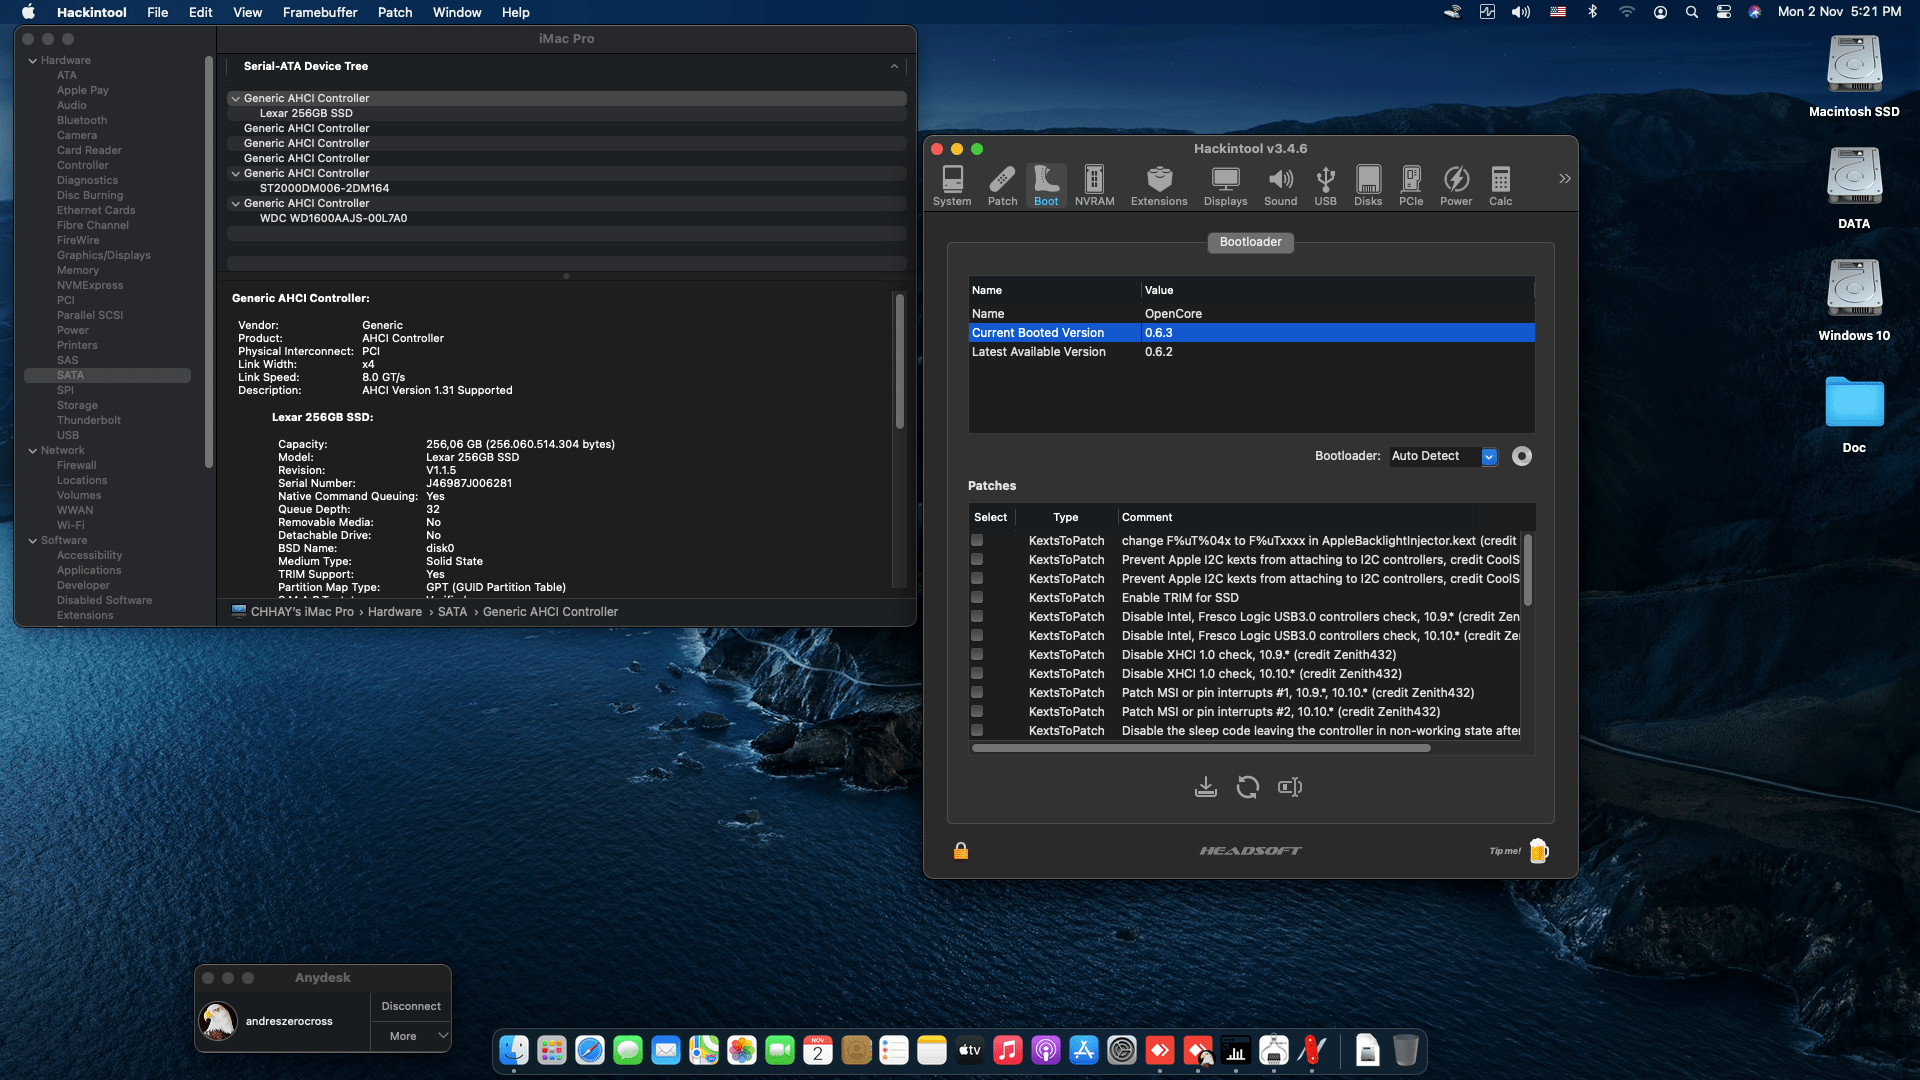Tick the AppleBacklightInjector patch checkbox
Screen dimensions: 1920x1080
click(977, 540)
